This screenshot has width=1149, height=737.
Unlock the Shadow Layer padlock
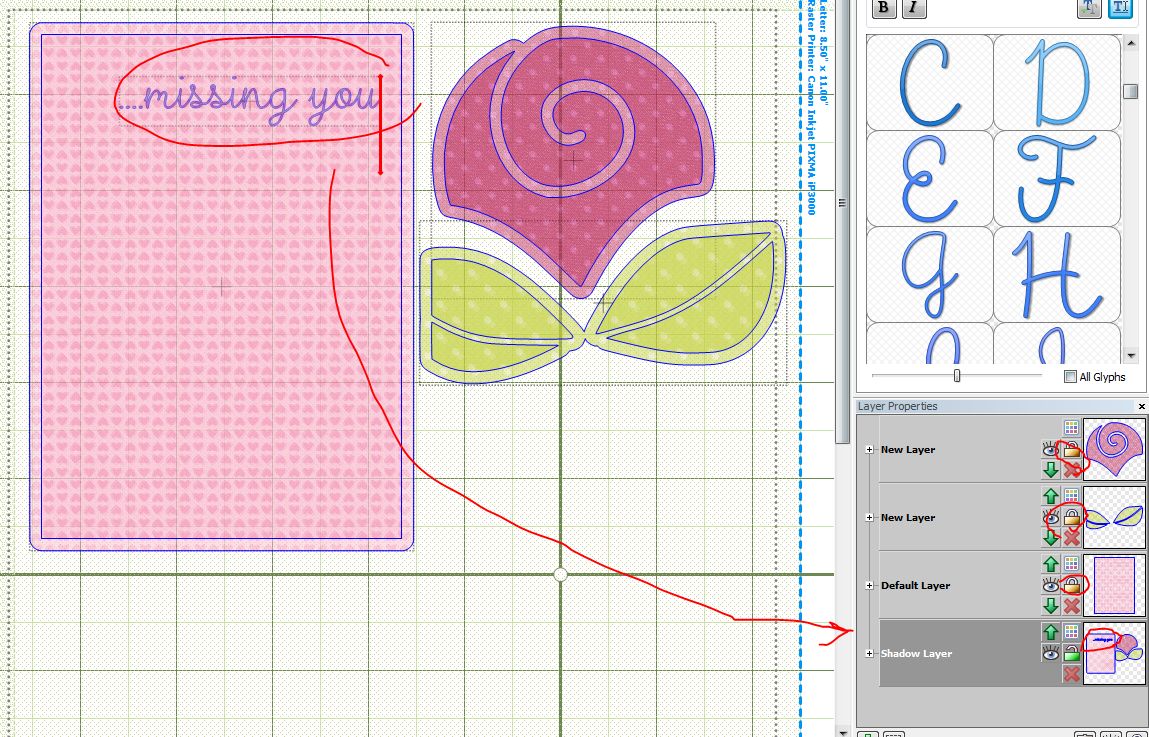point(1069,652)
